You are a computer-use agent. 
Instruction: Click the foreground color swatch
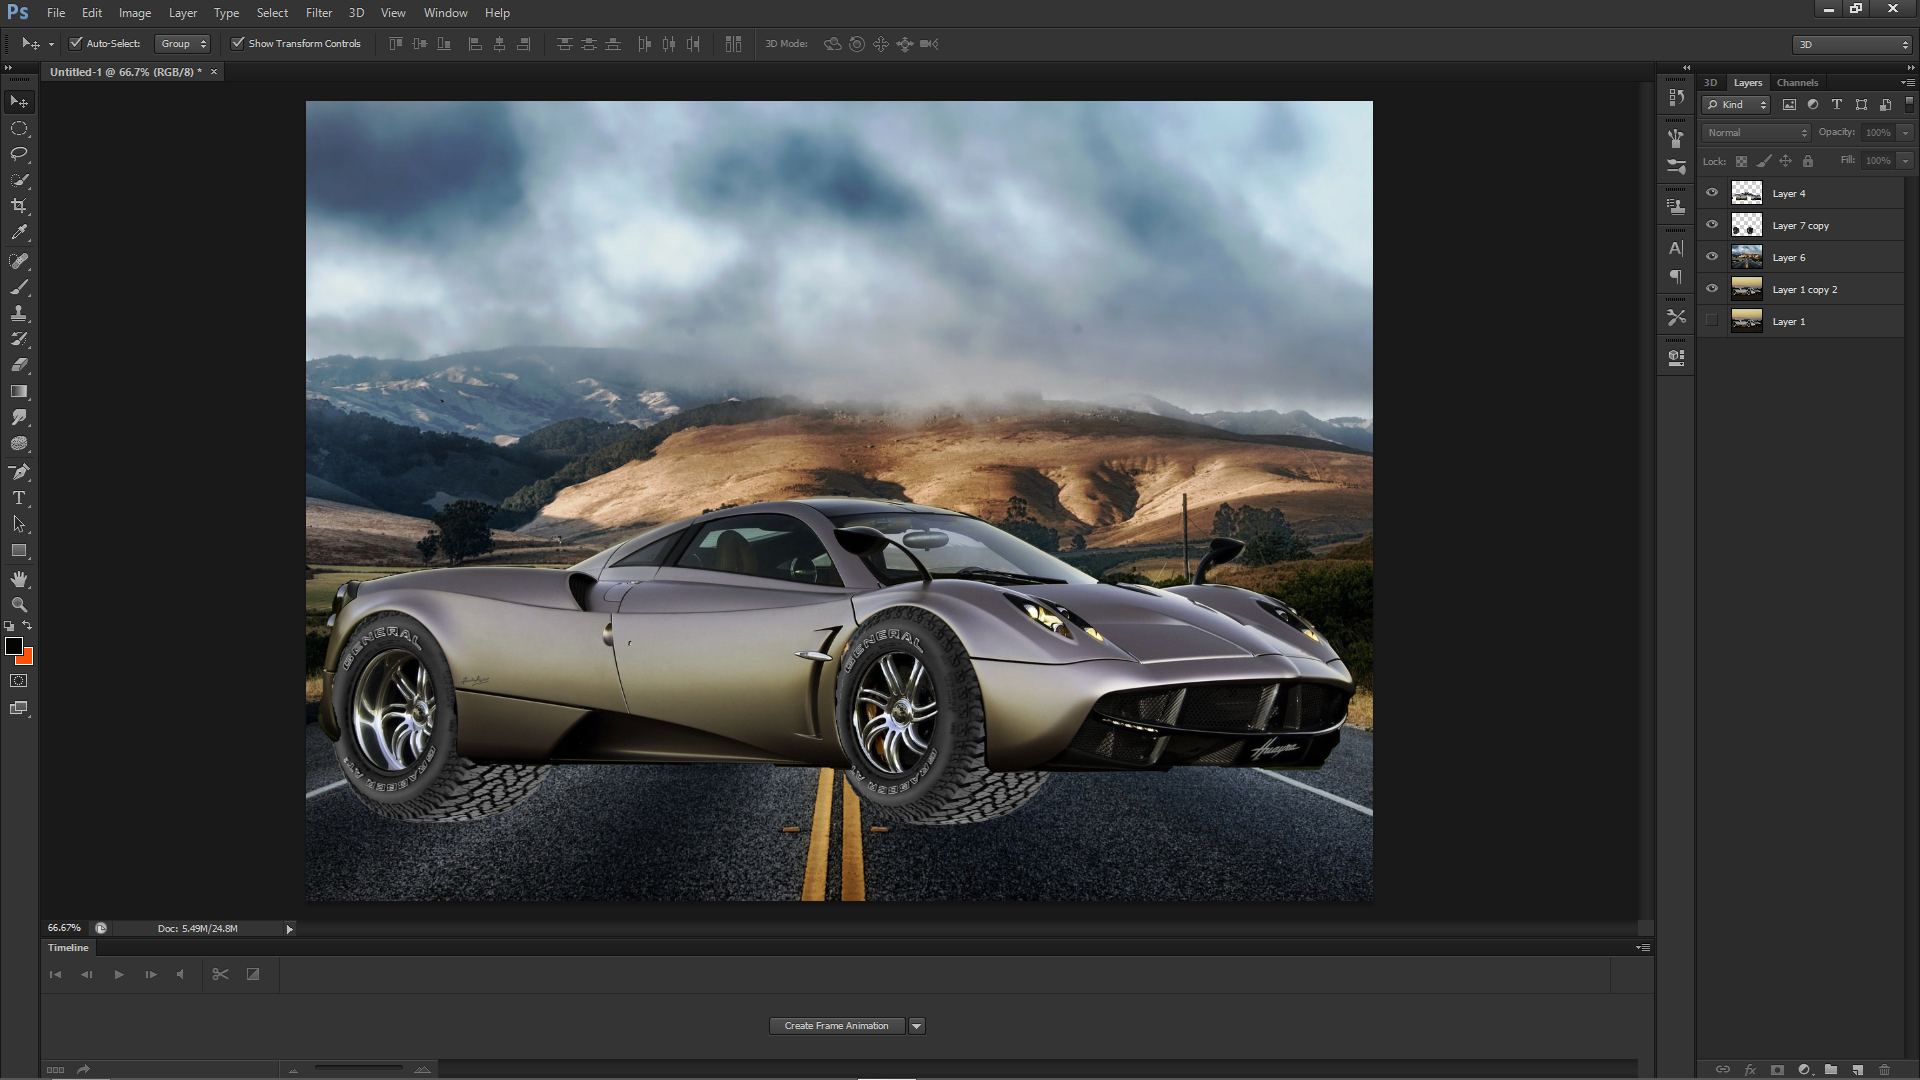[14, 647]
